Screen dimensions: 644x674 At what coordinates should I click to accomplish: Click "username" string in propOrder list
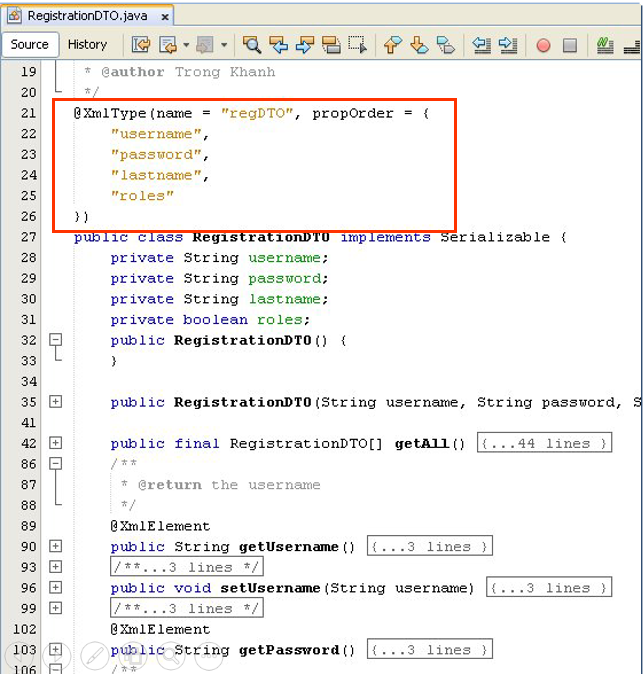click(156, 134)
